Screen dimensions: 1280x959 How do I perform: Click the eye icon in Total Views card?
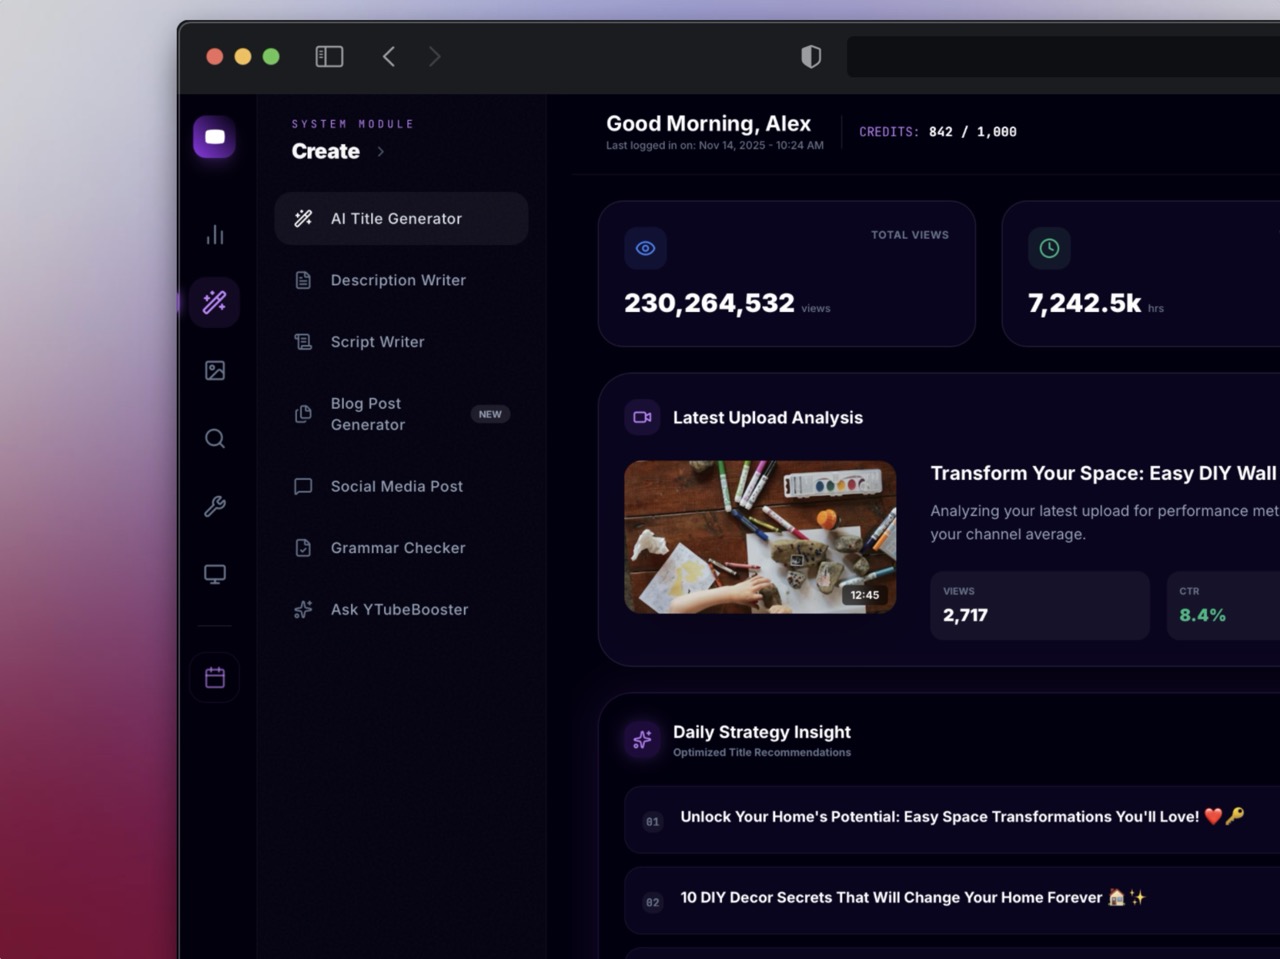pos(645,248)
